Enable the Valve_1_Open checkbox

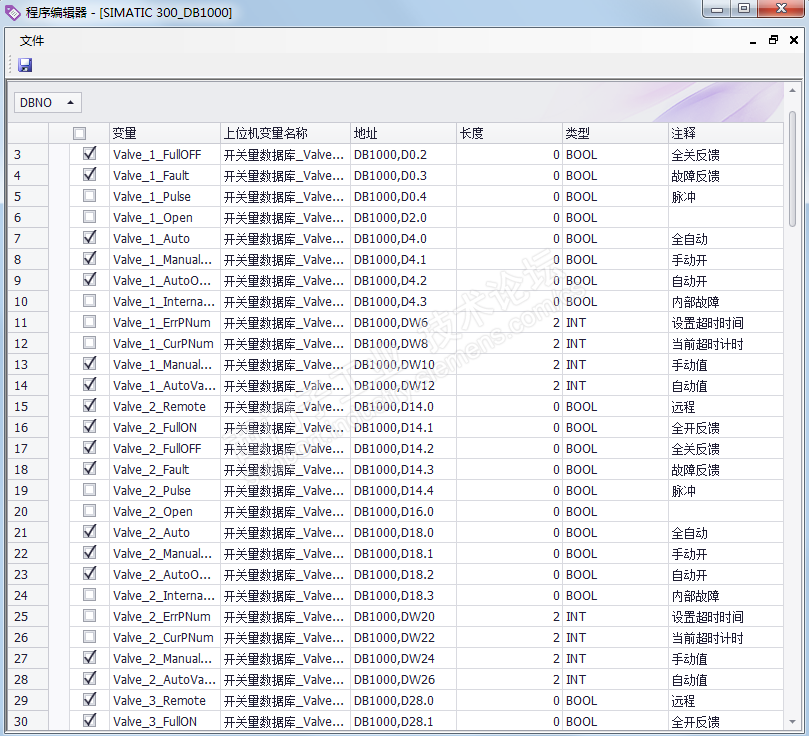click(90, 217)
